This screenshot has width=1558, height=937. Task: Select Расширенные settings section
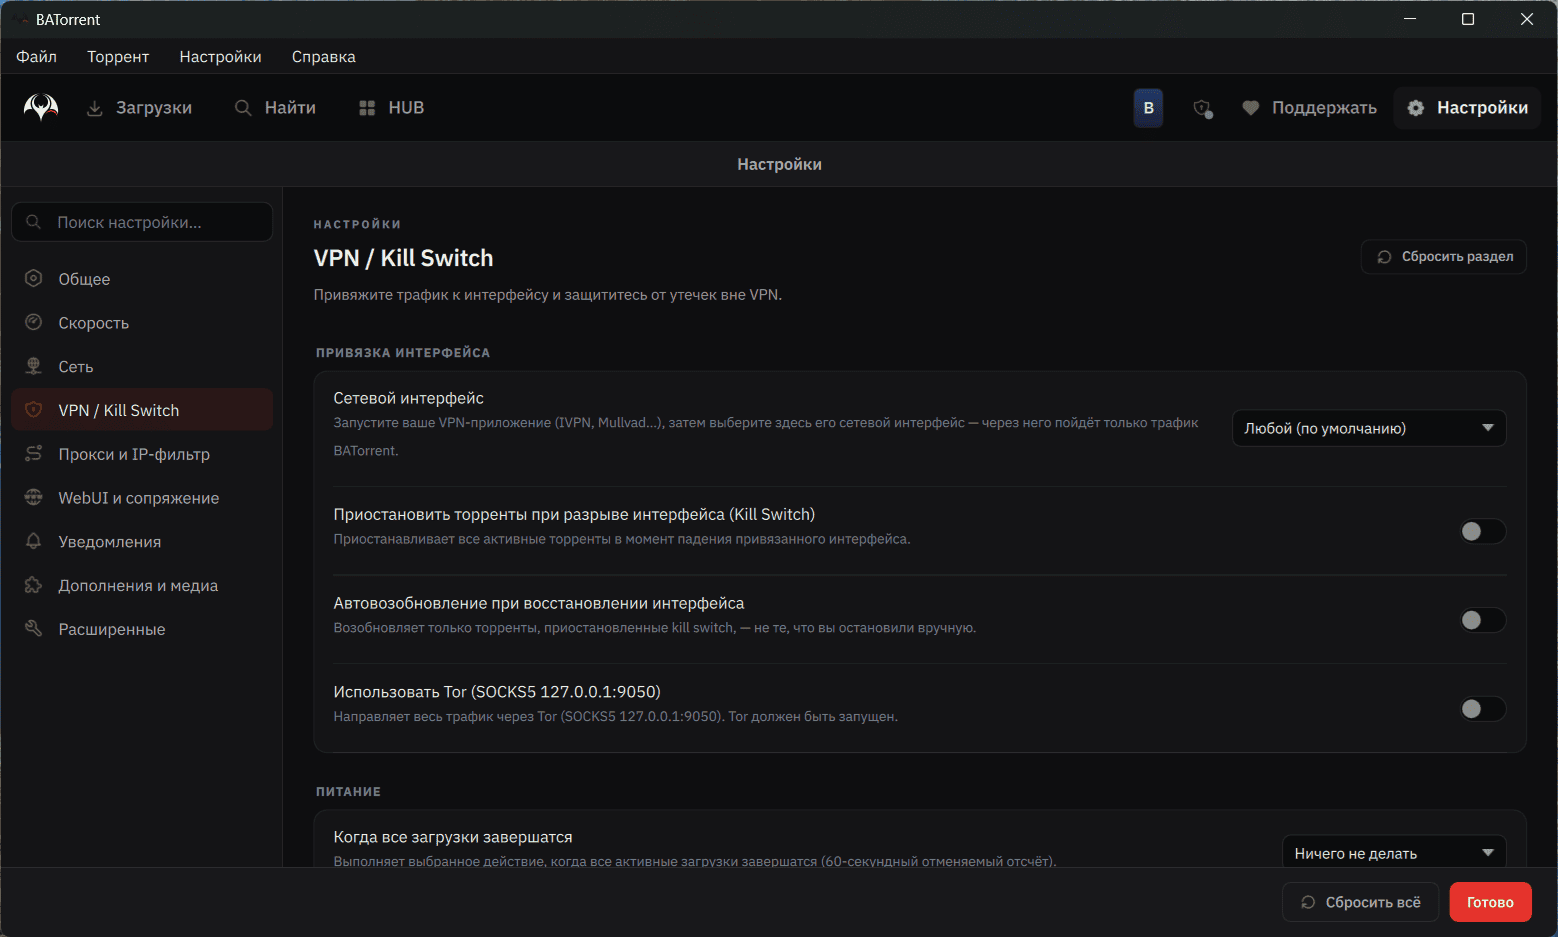tap(142, 629)
